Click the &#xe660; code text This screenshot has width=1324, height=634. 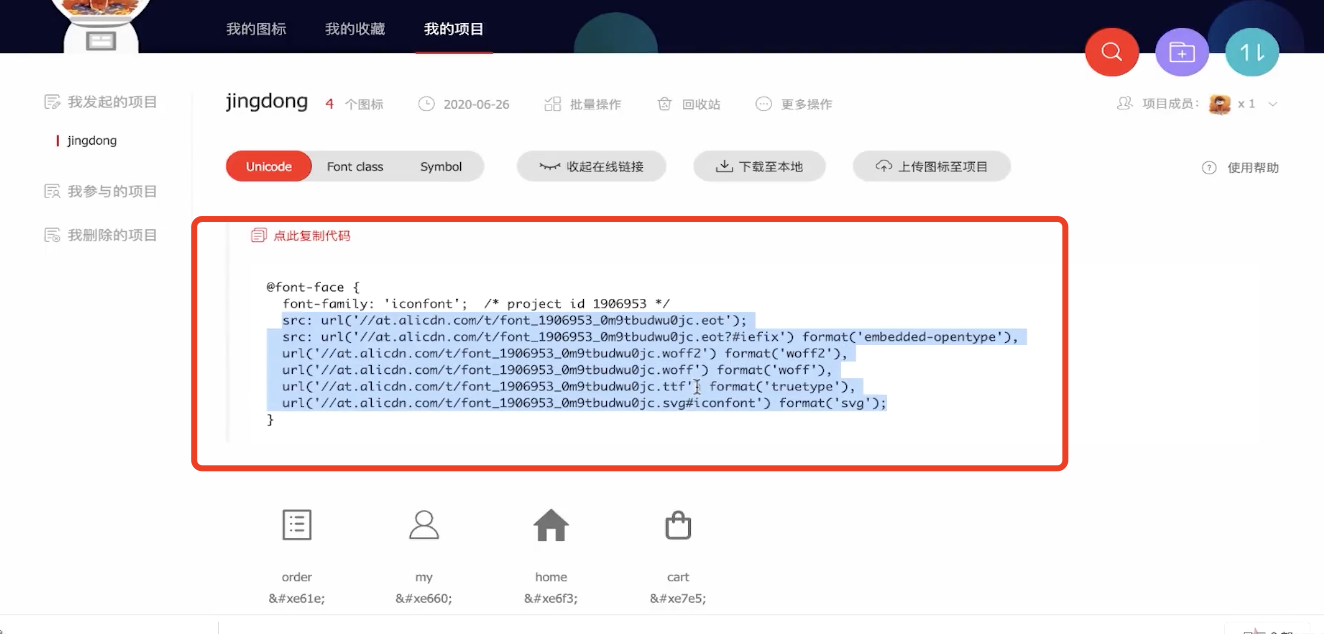(424, 598)
